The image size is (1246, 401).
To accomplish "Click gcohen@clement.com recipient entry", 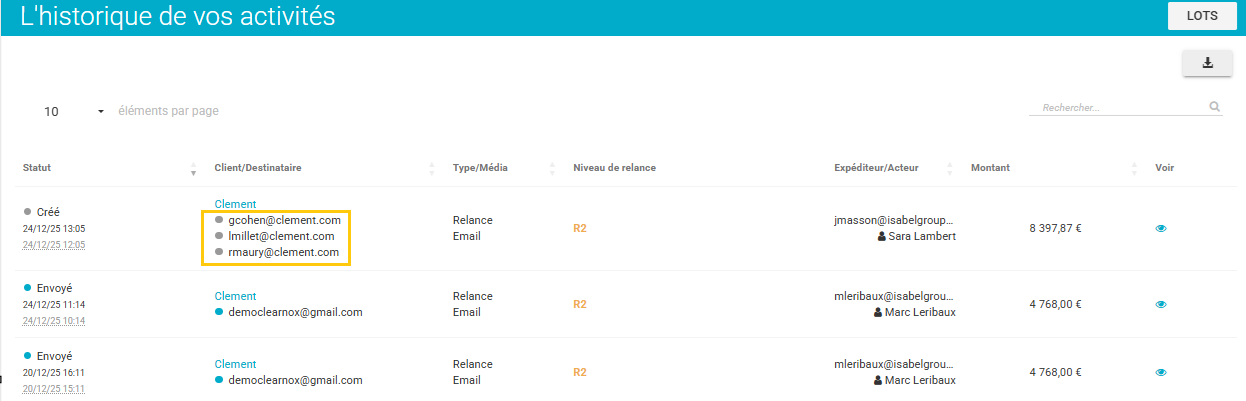I will [x=284, y=220].
